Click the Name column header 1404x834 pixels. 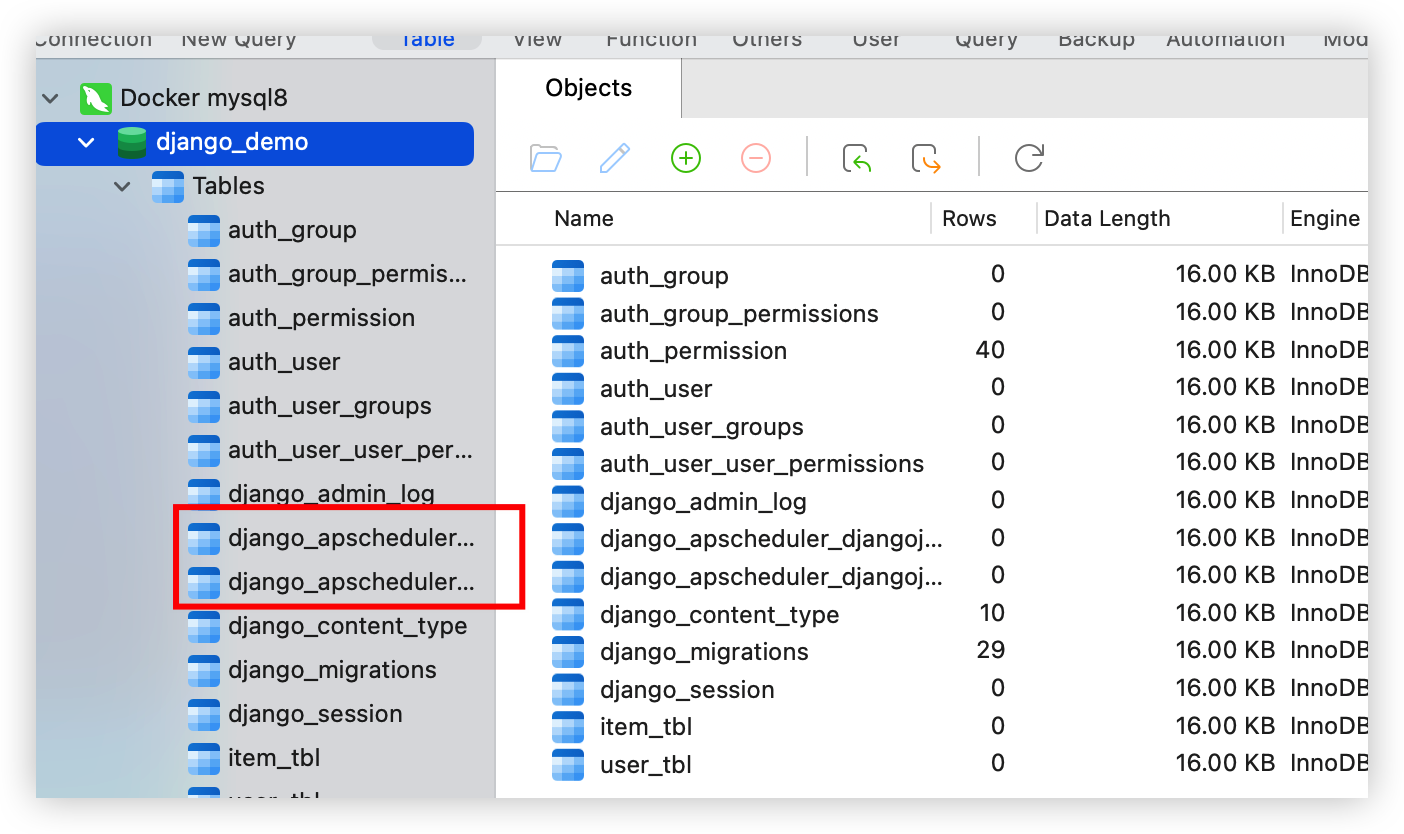pyautogui.click(x=584, y=219)
